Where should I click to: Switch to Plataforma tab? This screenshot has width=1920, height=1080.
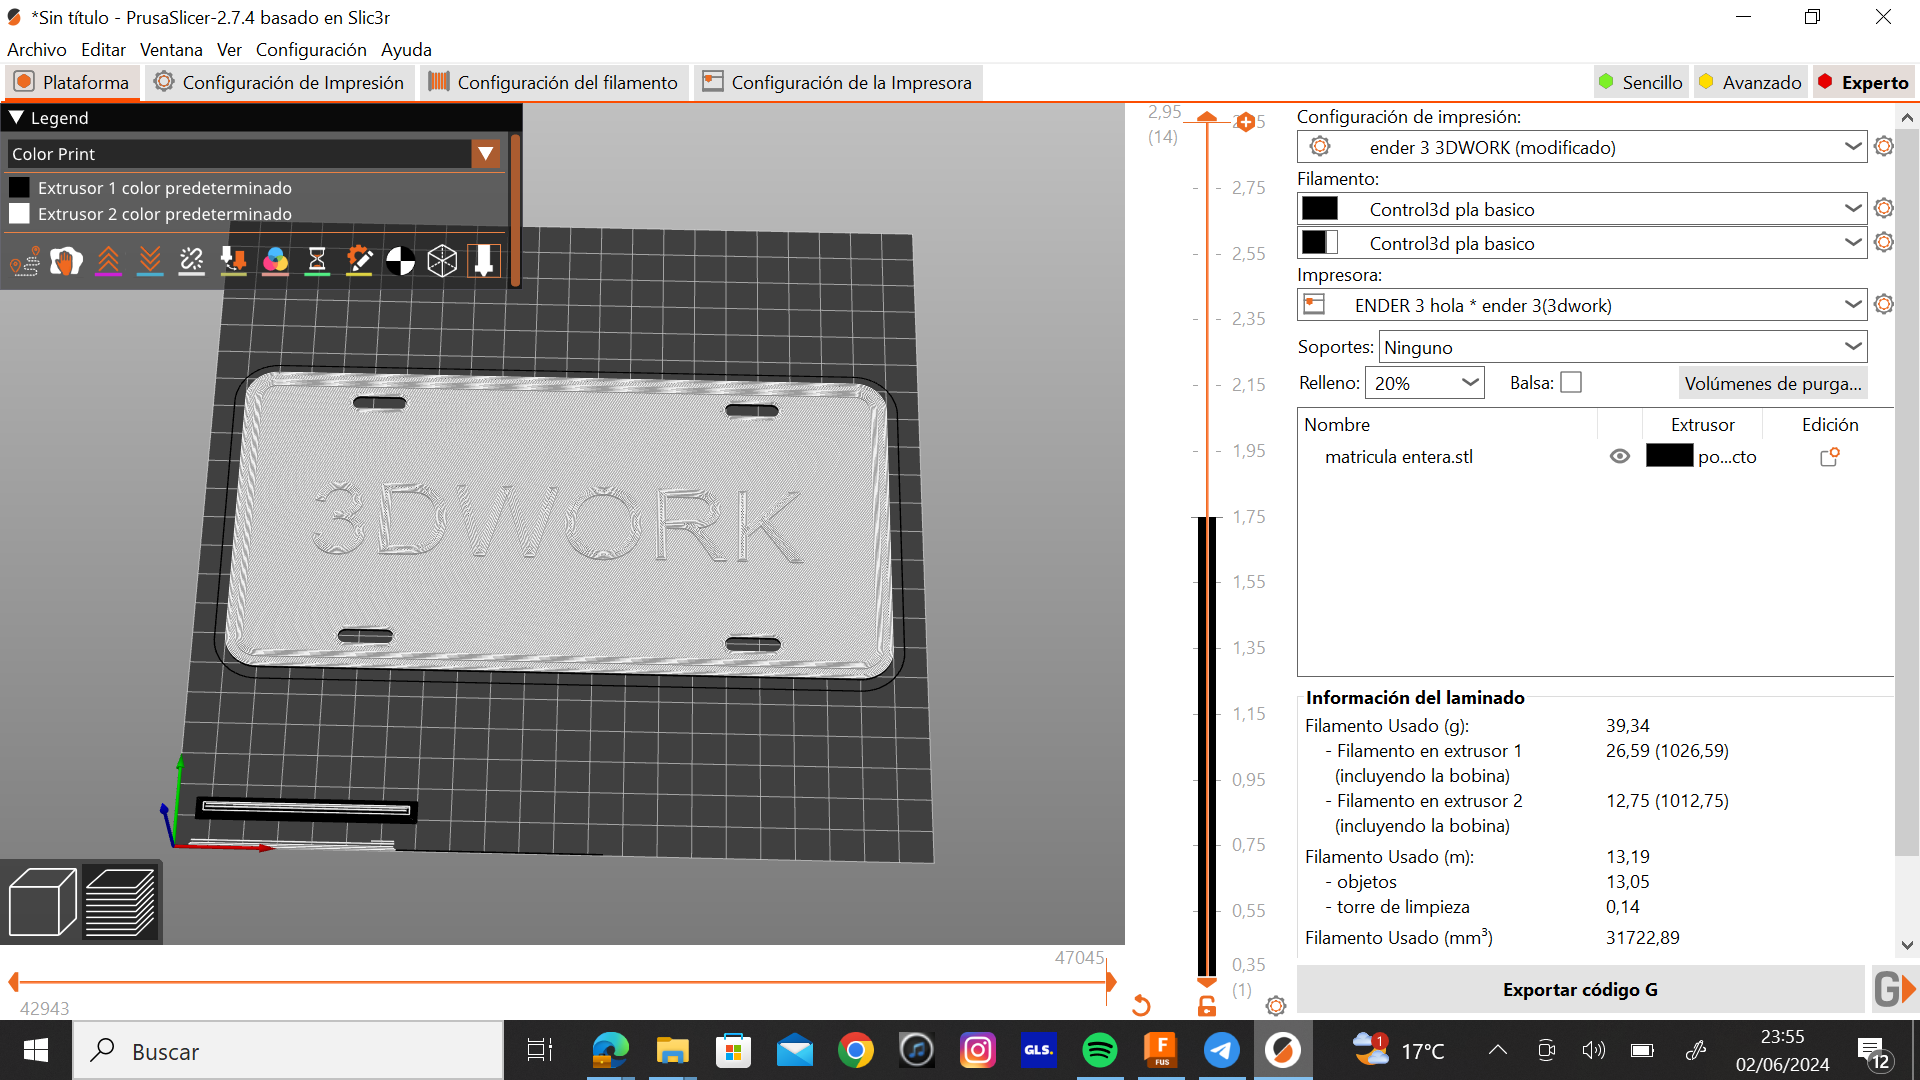[72, 83]
